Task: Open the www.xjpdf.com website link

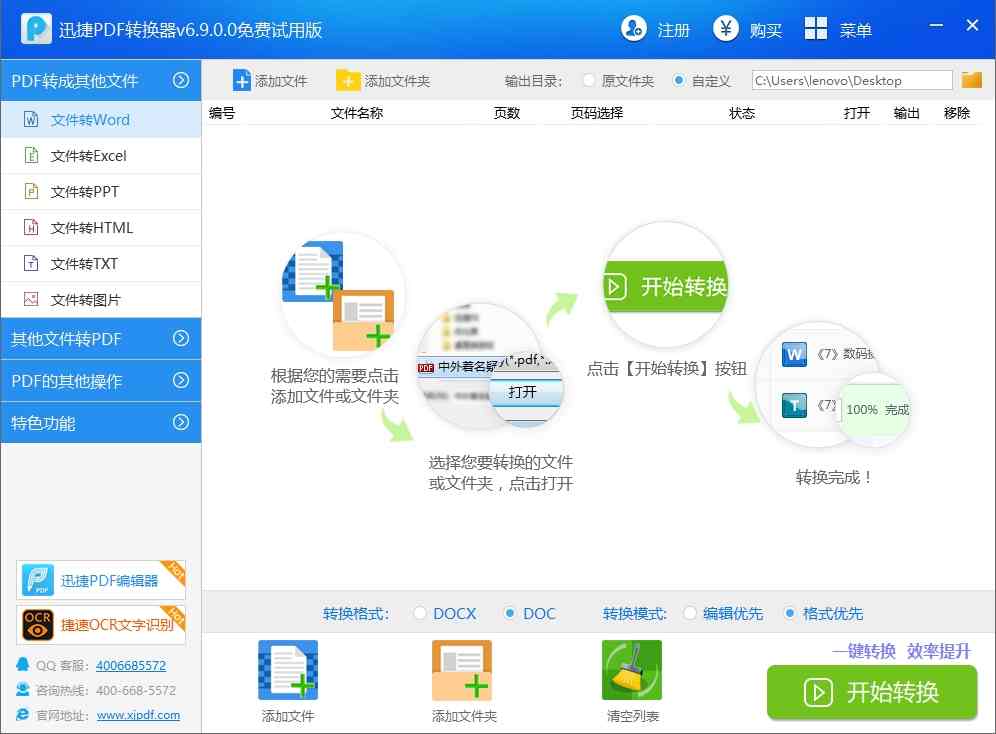Action: coord(138,715)
